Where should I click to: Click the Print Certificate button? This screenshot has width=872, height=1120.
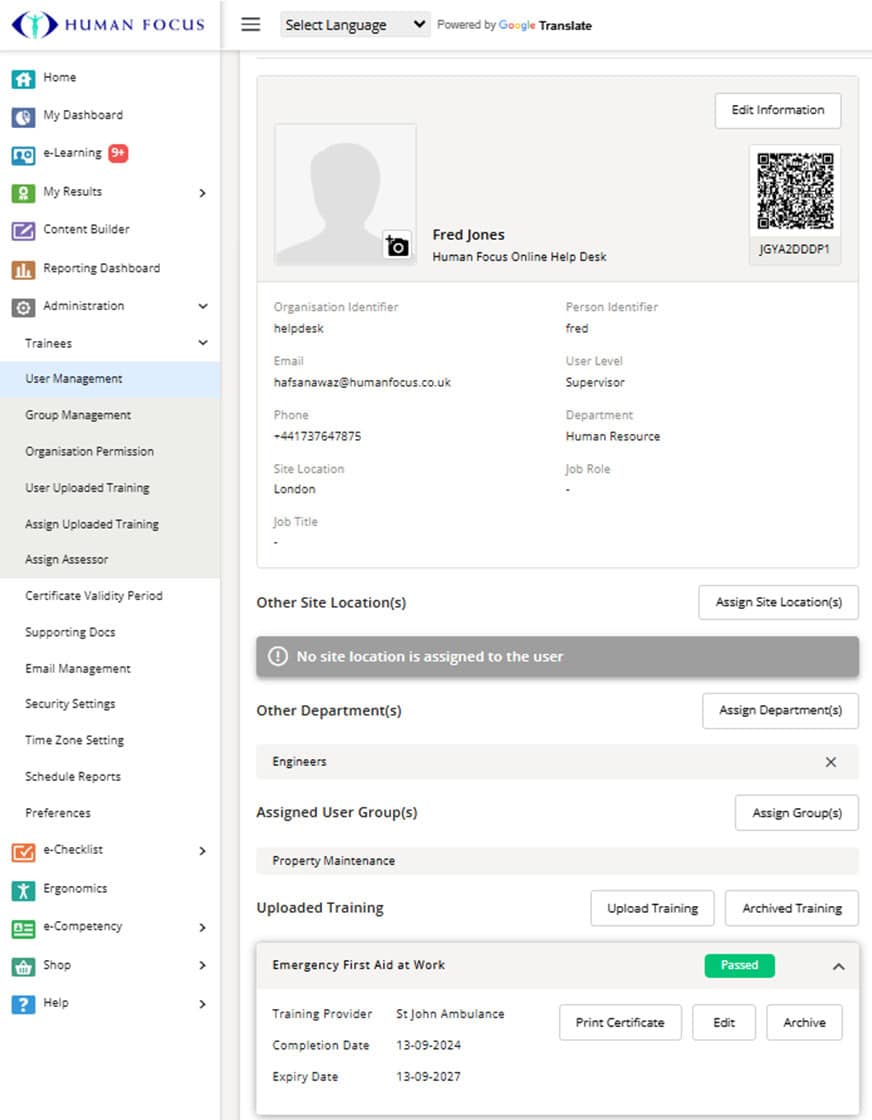coord(620,1023)
